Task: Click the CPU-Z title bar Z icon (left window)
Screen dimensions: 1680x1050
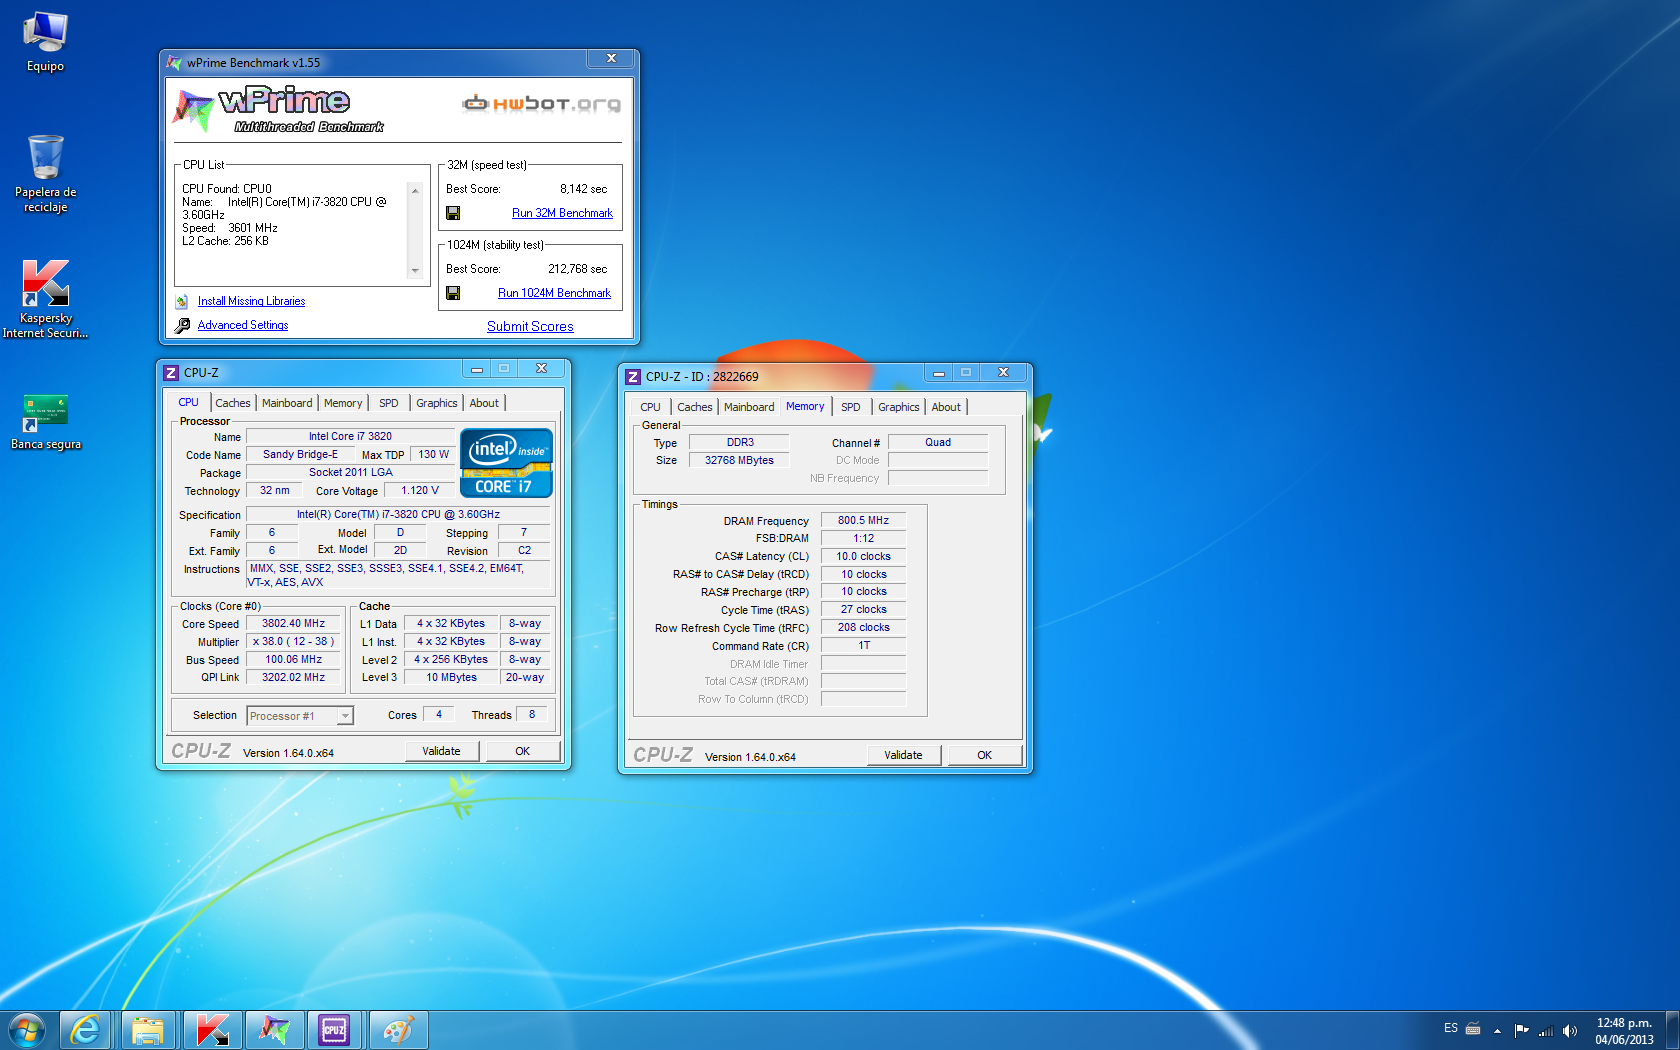Action: pyautogui.click(x=171, y=372)
